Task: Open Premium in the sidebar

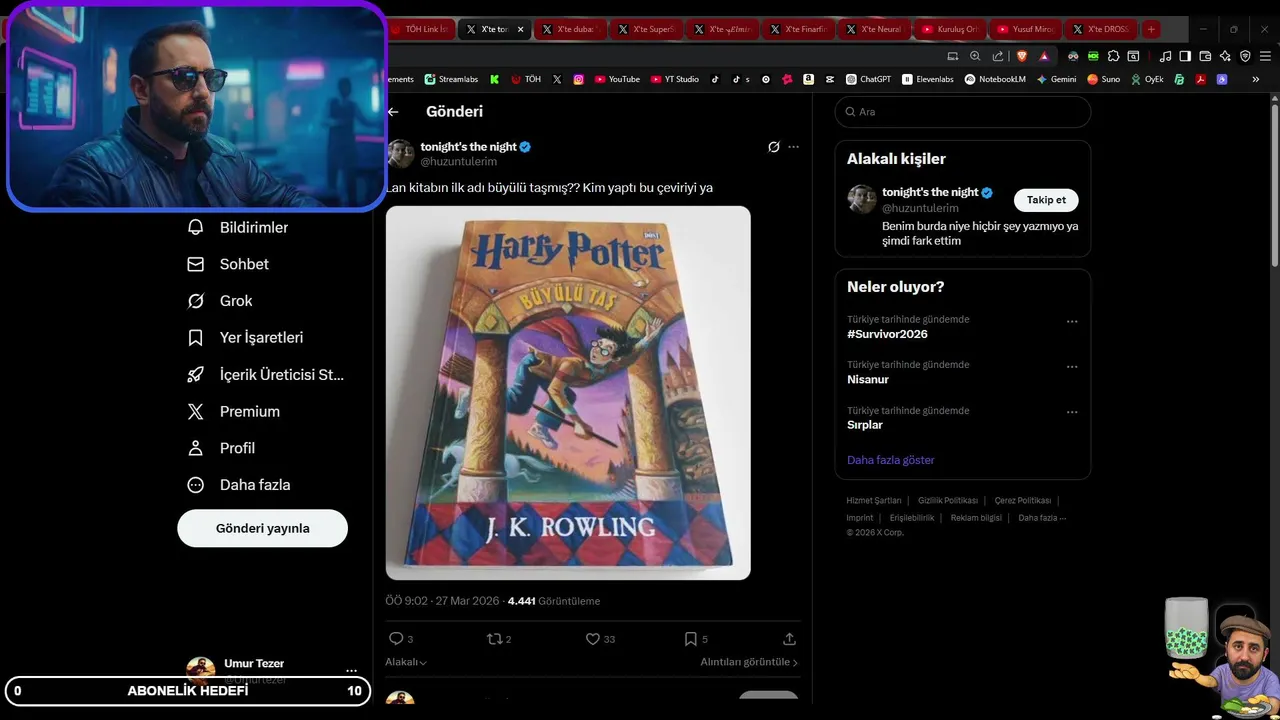Action: tap(233, 411)
